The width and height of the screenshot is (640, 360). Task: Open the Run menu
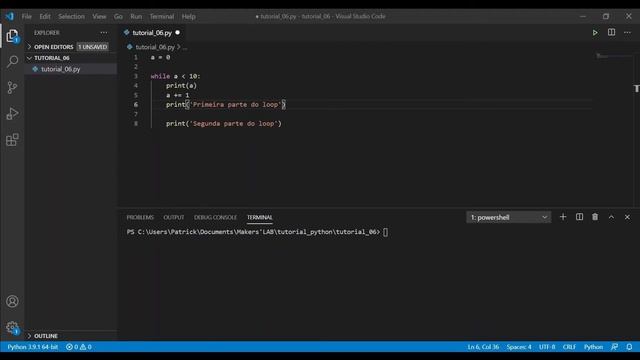136,16
